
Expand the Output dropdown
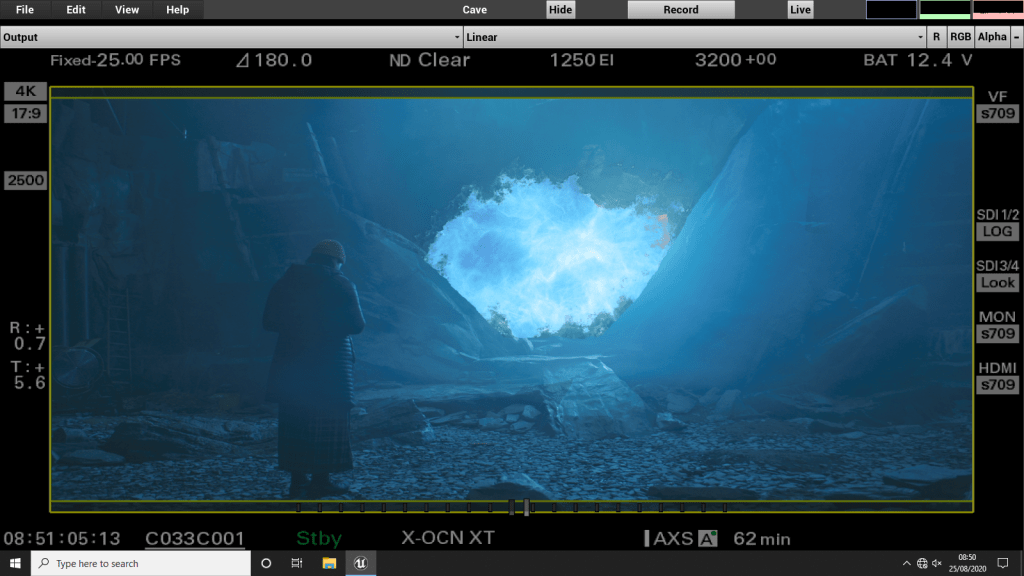[x=231, y=37]
